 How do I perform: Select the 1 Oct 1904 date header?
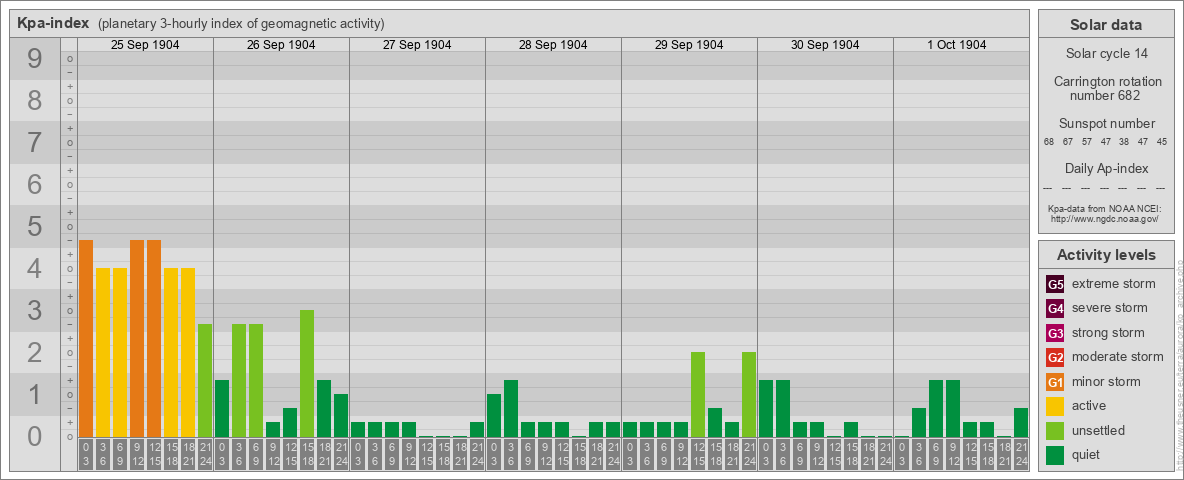click(957, 45)
